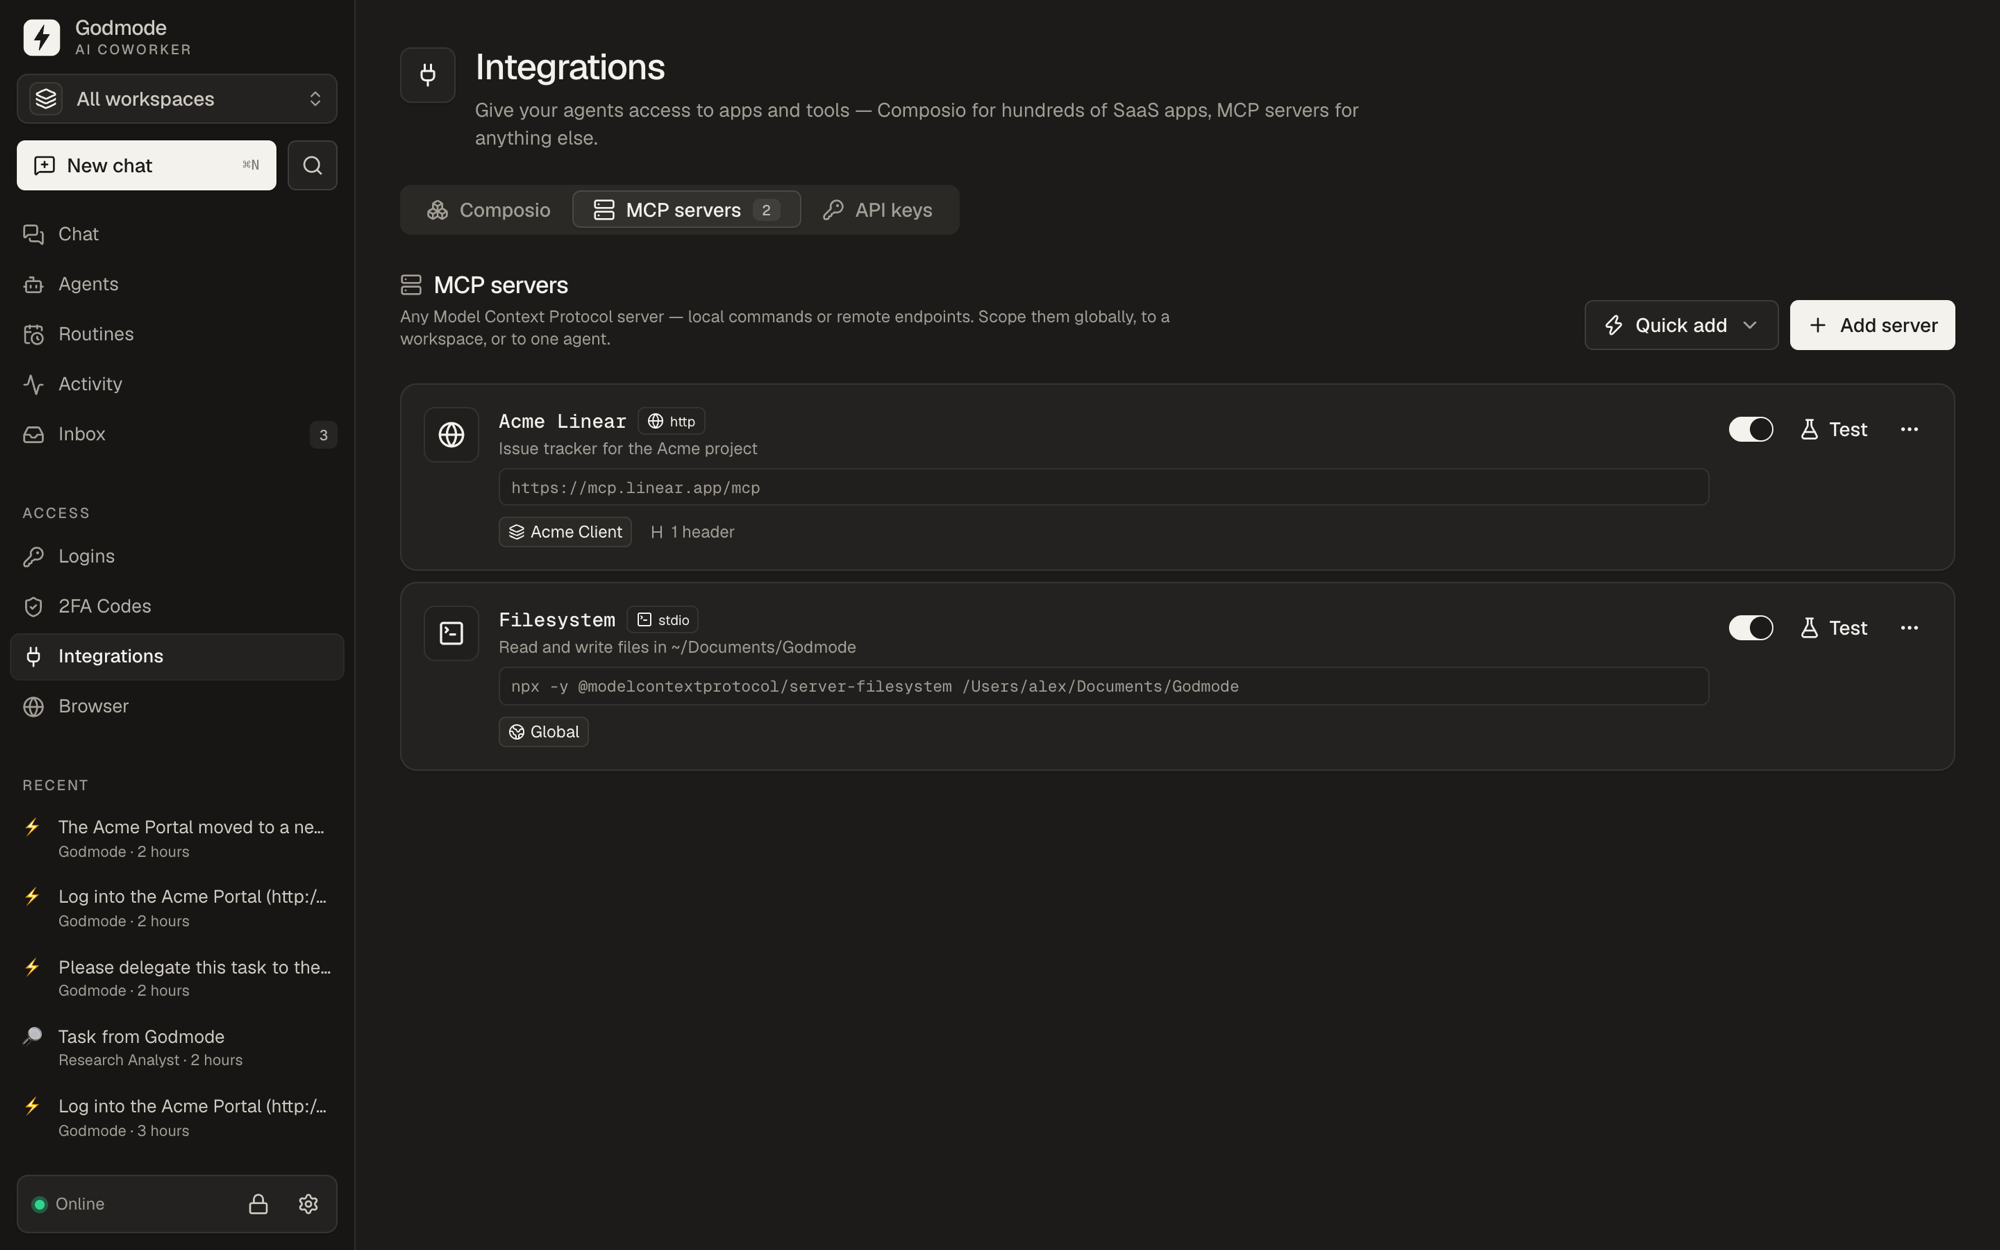This screenshot has width=2000, height=1250.
Task: Open the search magnifier button
Action: pos(312,165)
